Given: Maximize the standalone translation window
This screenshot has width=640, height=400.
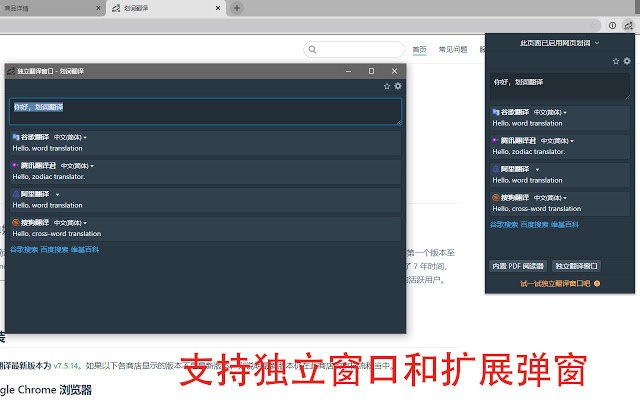Looking at the screenshot, I should pos(371,71).
